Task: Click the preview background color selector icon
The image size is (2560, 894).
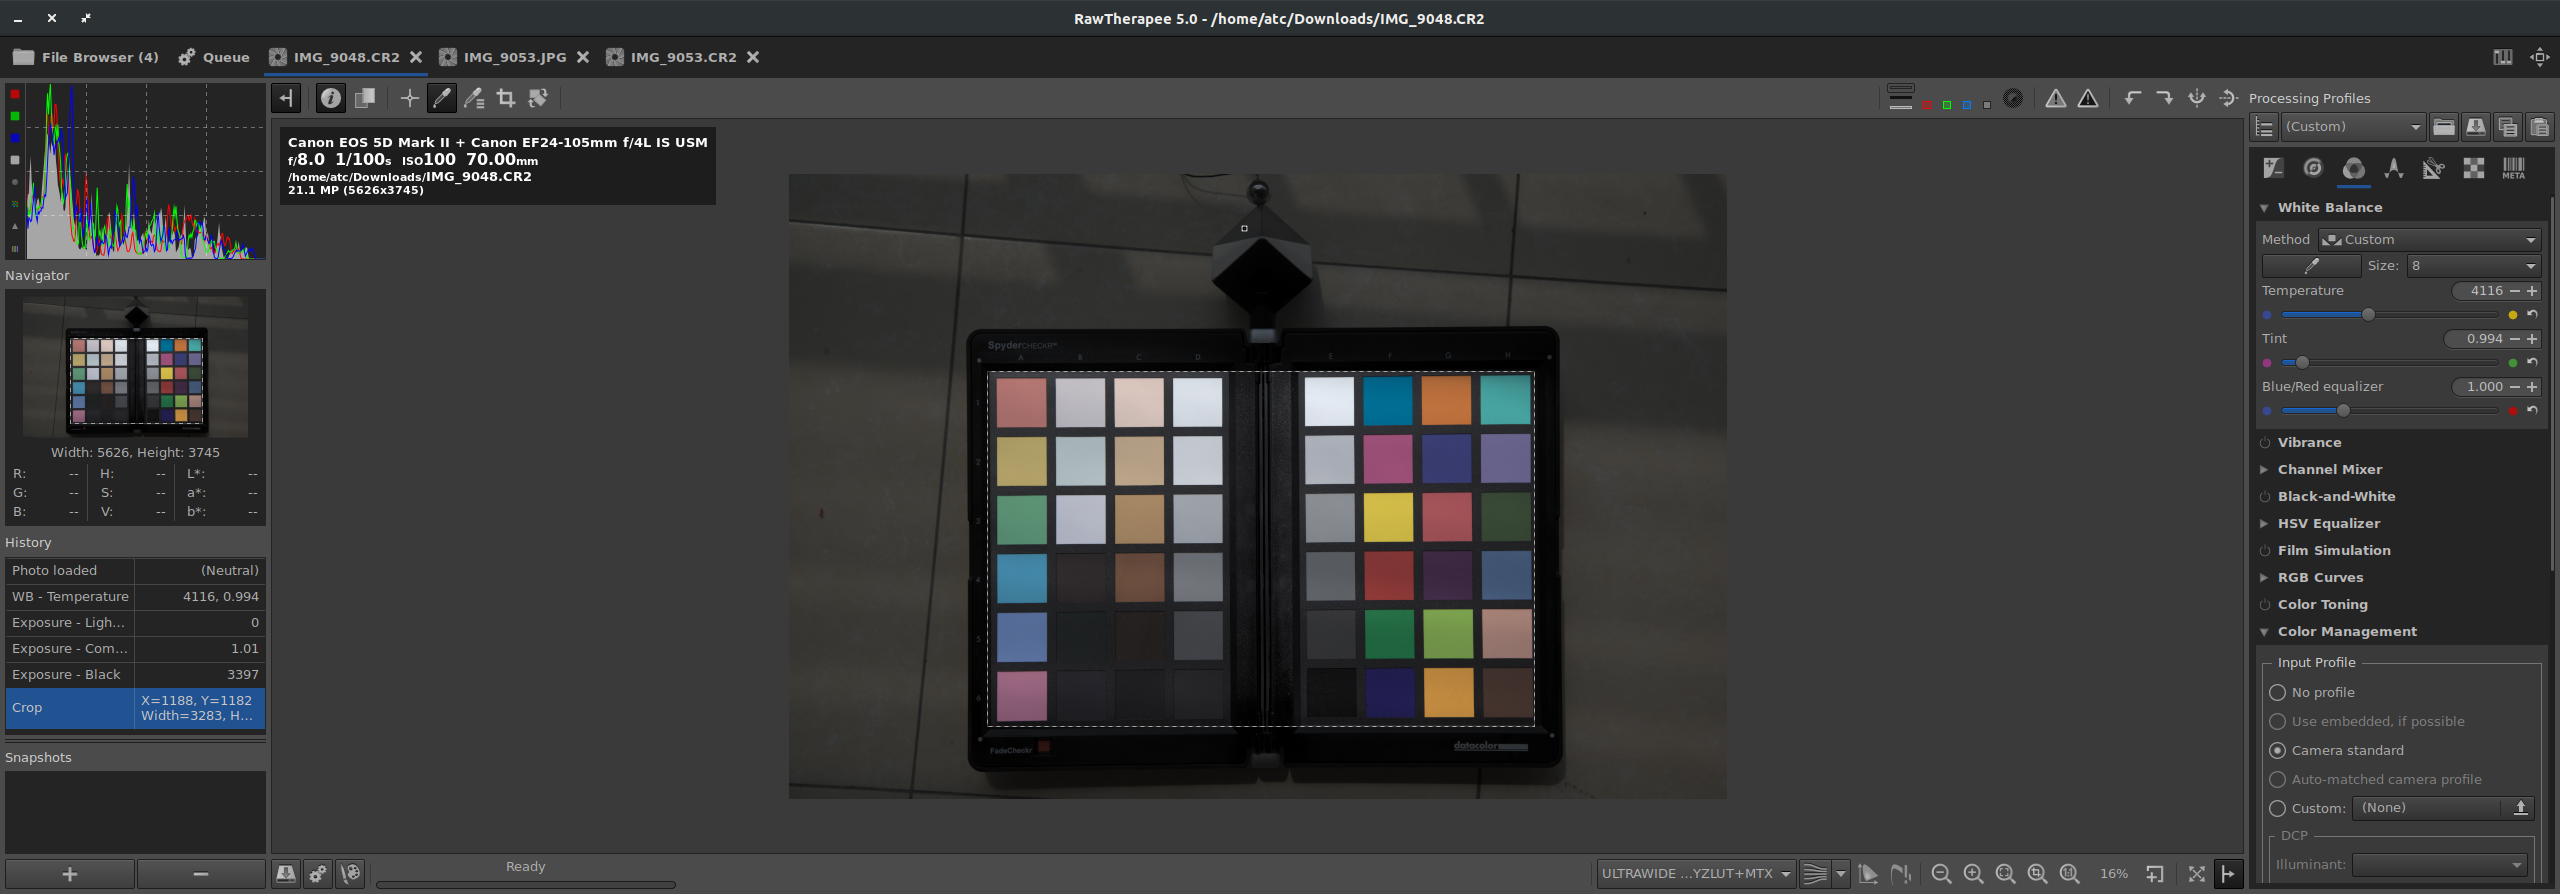Action: pyautogui.click(x=1901, y=98)
